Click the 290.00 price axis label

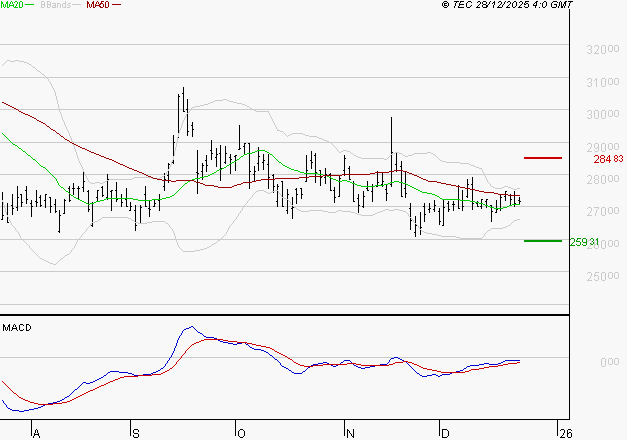point(603,147)
